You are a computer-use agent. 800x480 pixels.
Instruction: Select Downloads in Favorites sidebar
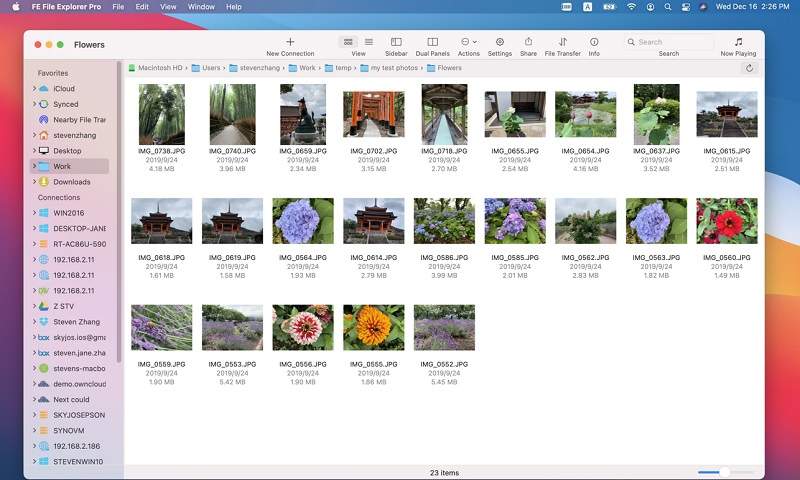pyautogui.click(x=71, y=182)
